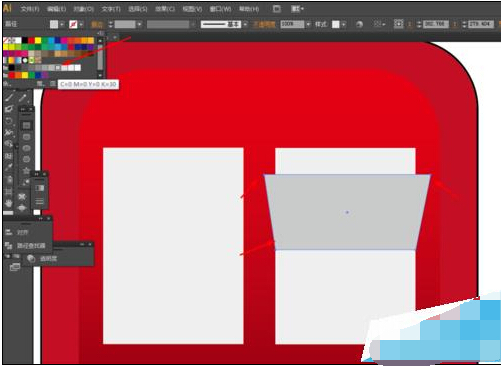501x366 pixels.
Task: Select the Hand tool in toolbox
Action: 9,203
